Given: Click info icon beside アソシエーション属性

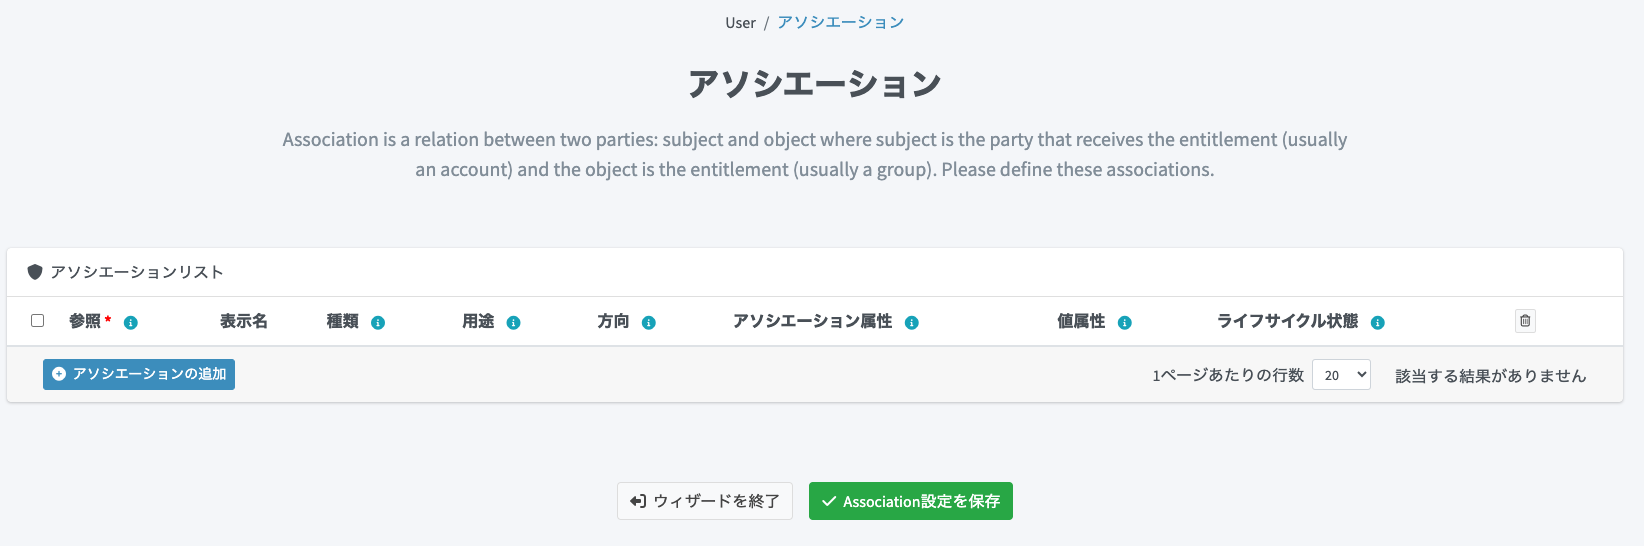Looking at the screenshot, I should pyautogui.click(x=911, y=323).
